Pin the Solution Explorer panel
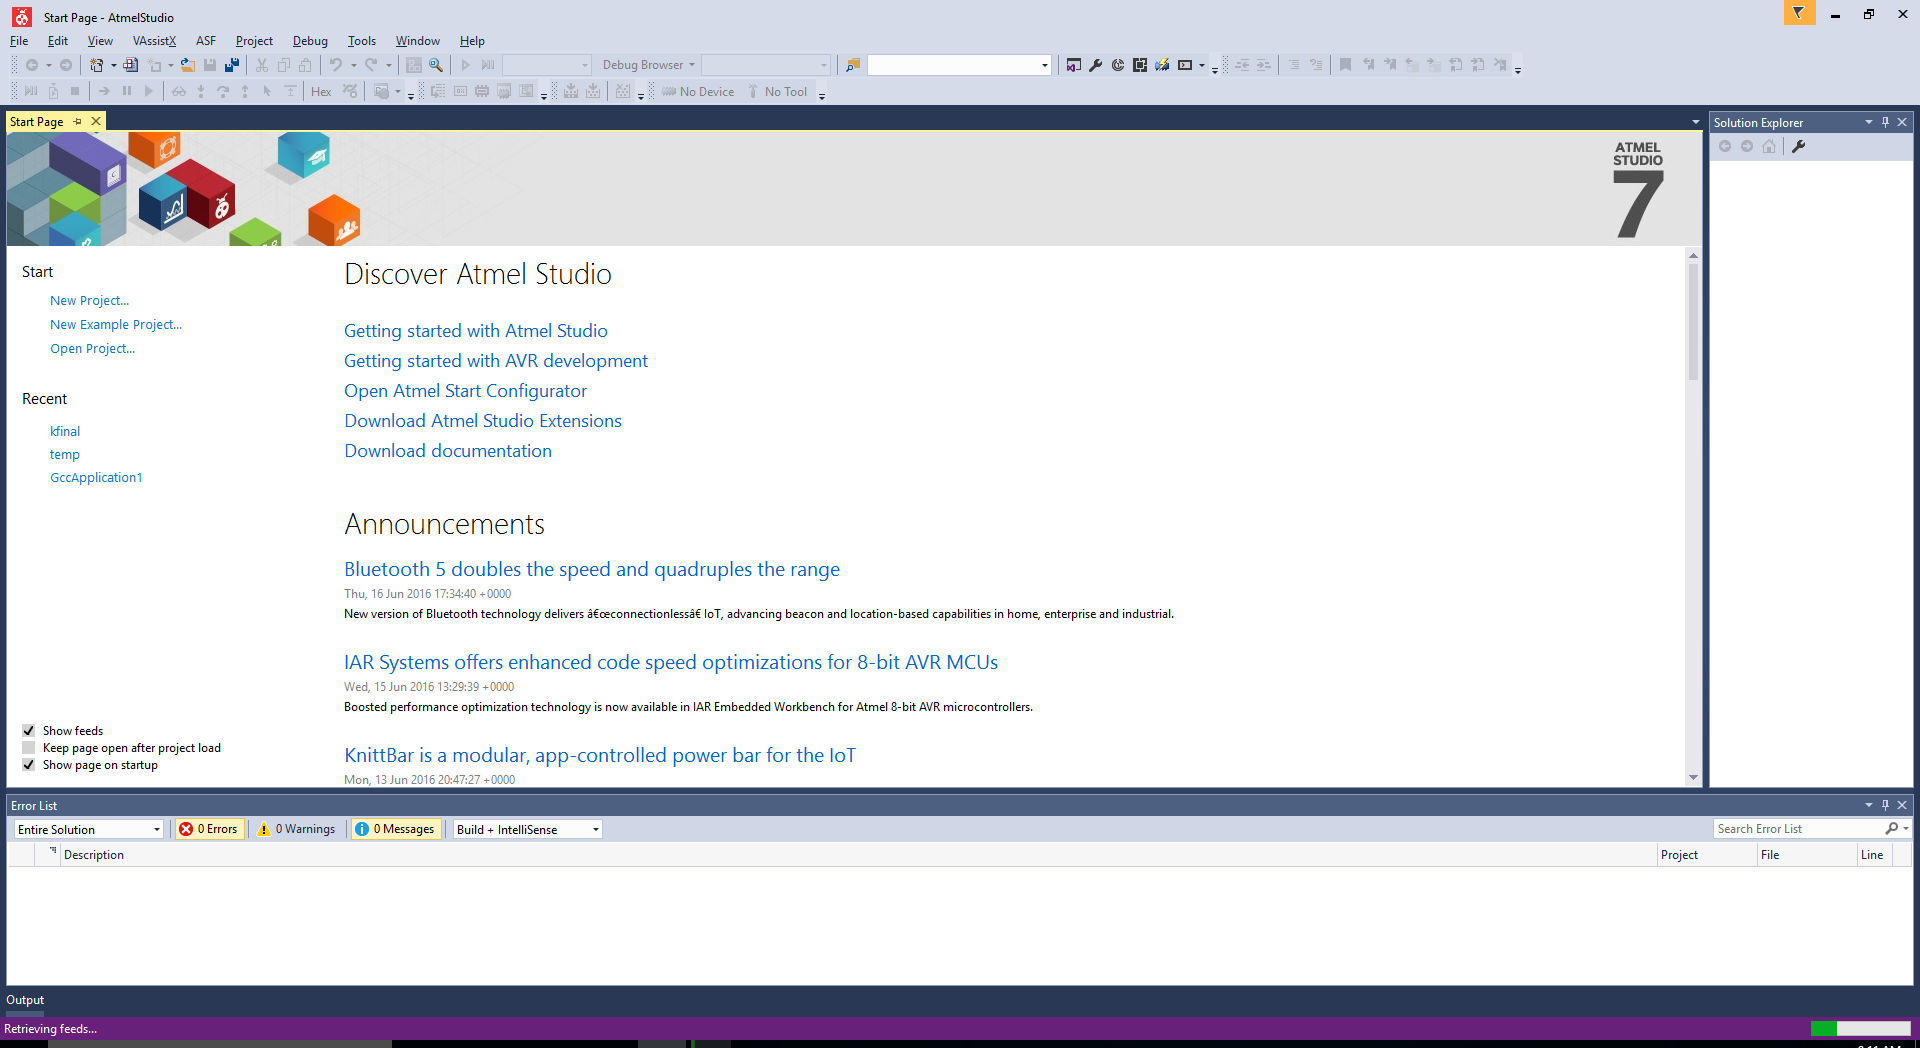This screenshot has width=1920, height=1048. [x=1885, y=122]
